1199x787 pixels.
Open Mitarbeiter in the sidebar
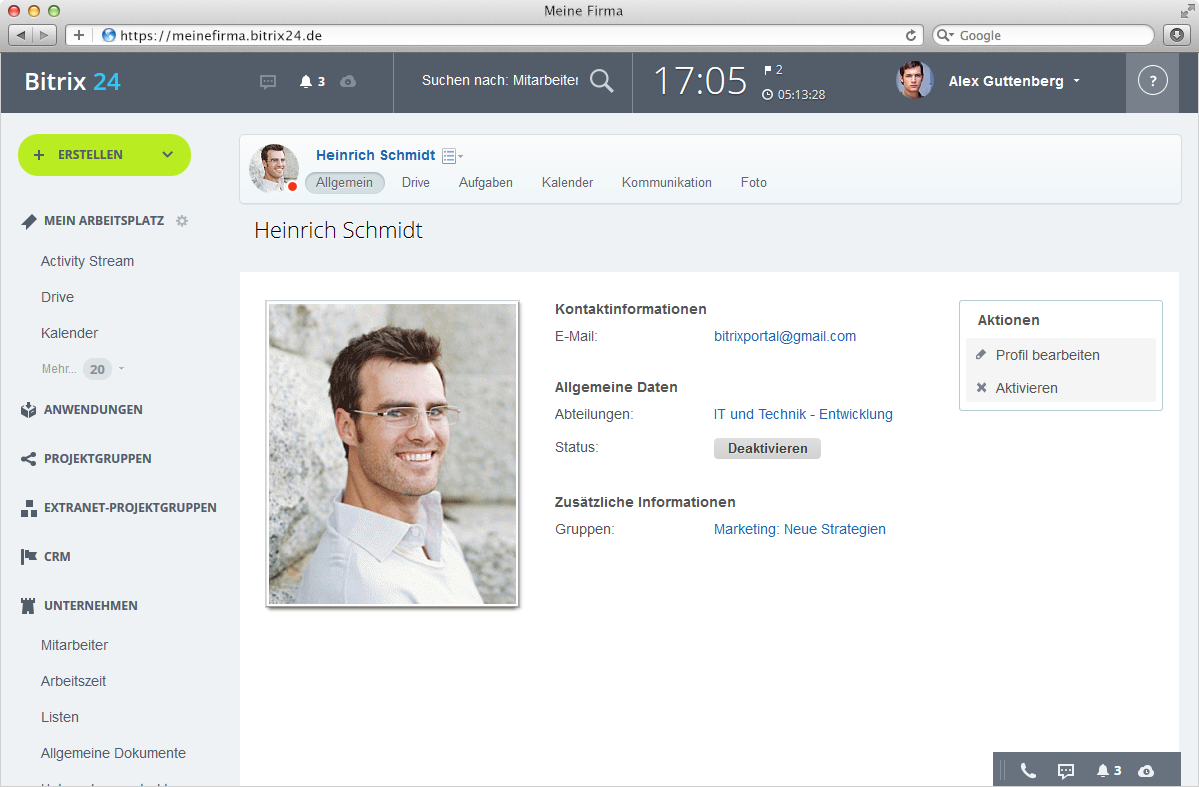click(74, 646)
